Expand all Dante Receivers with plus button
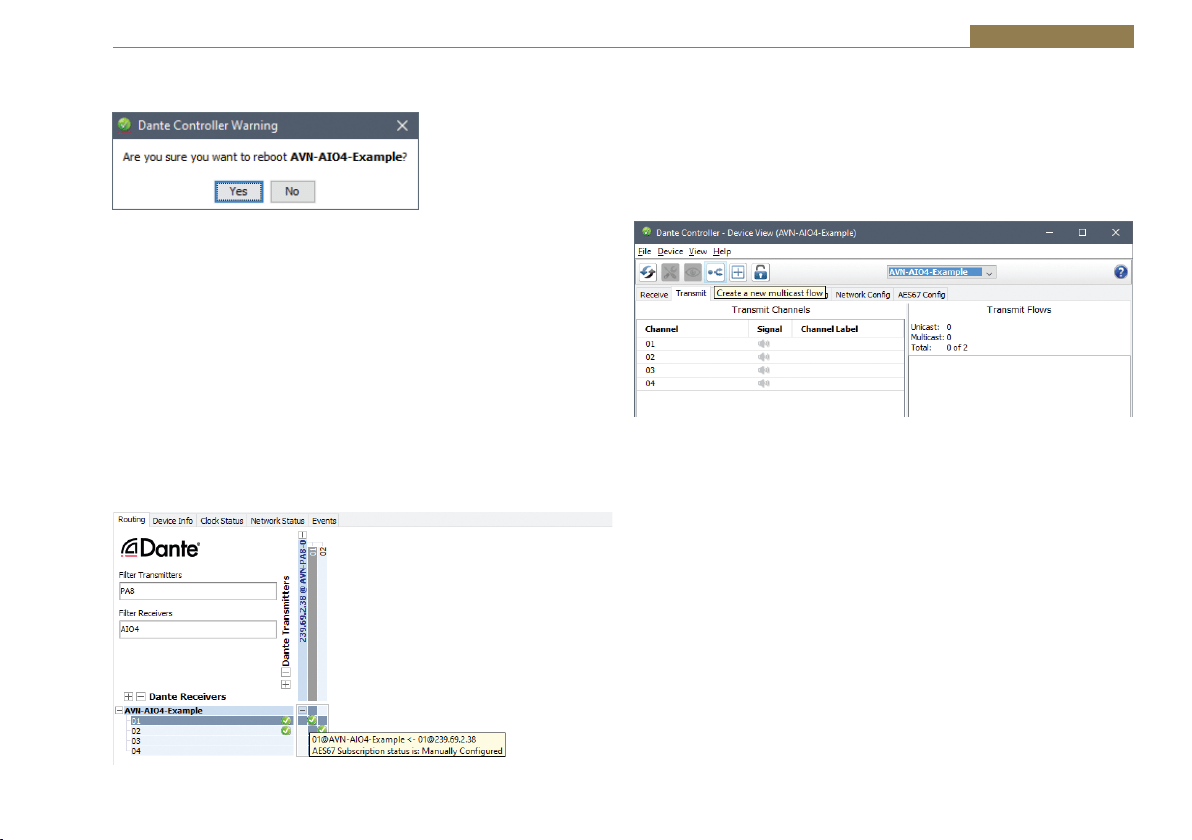The height and width of the screenshot is (840, 1192). (128, 696)
